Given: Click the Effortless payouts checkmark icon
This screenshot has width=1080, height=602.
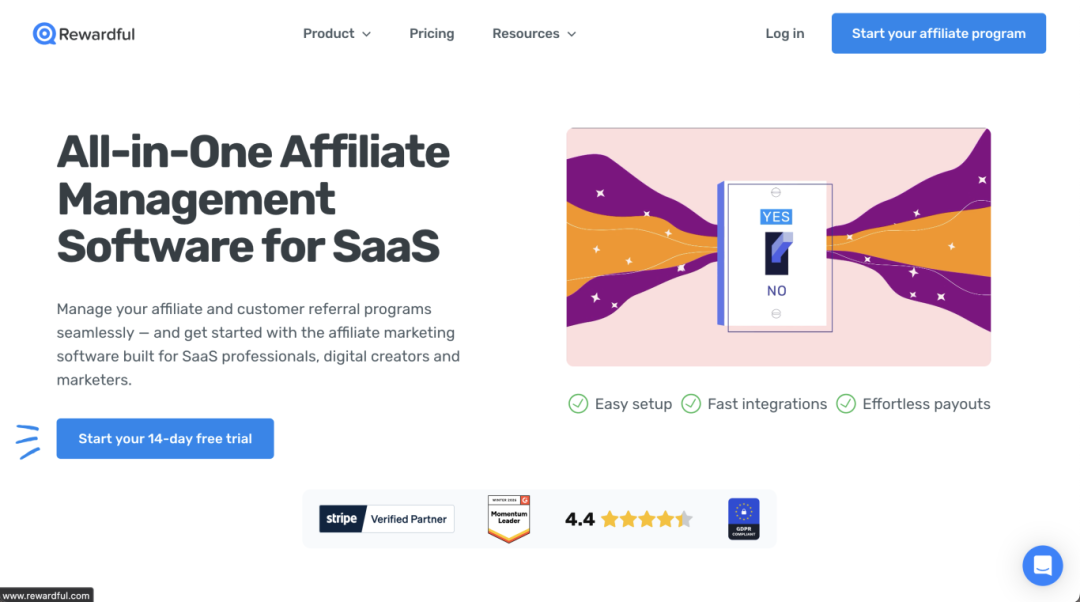Looking at the screenshot, I should 846,404.
